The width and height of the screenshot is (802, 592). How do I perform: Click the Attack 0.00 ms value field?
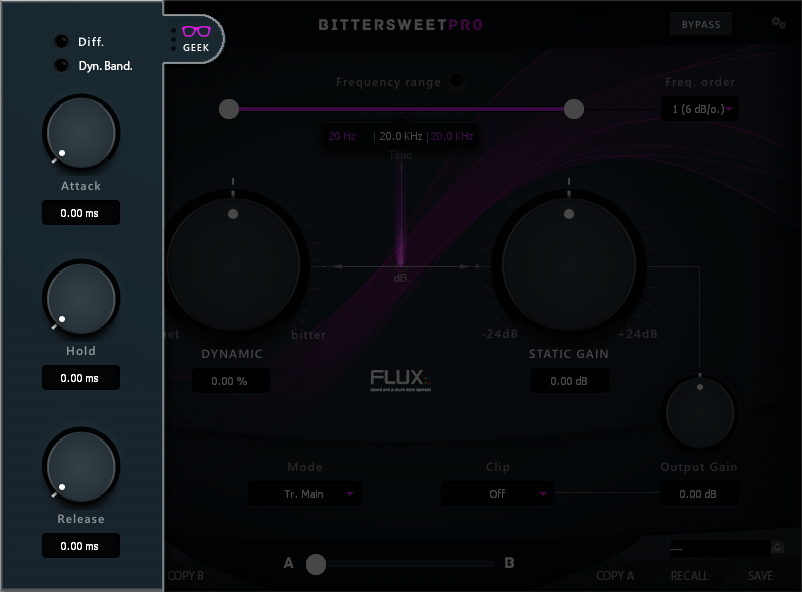(80, 213)
